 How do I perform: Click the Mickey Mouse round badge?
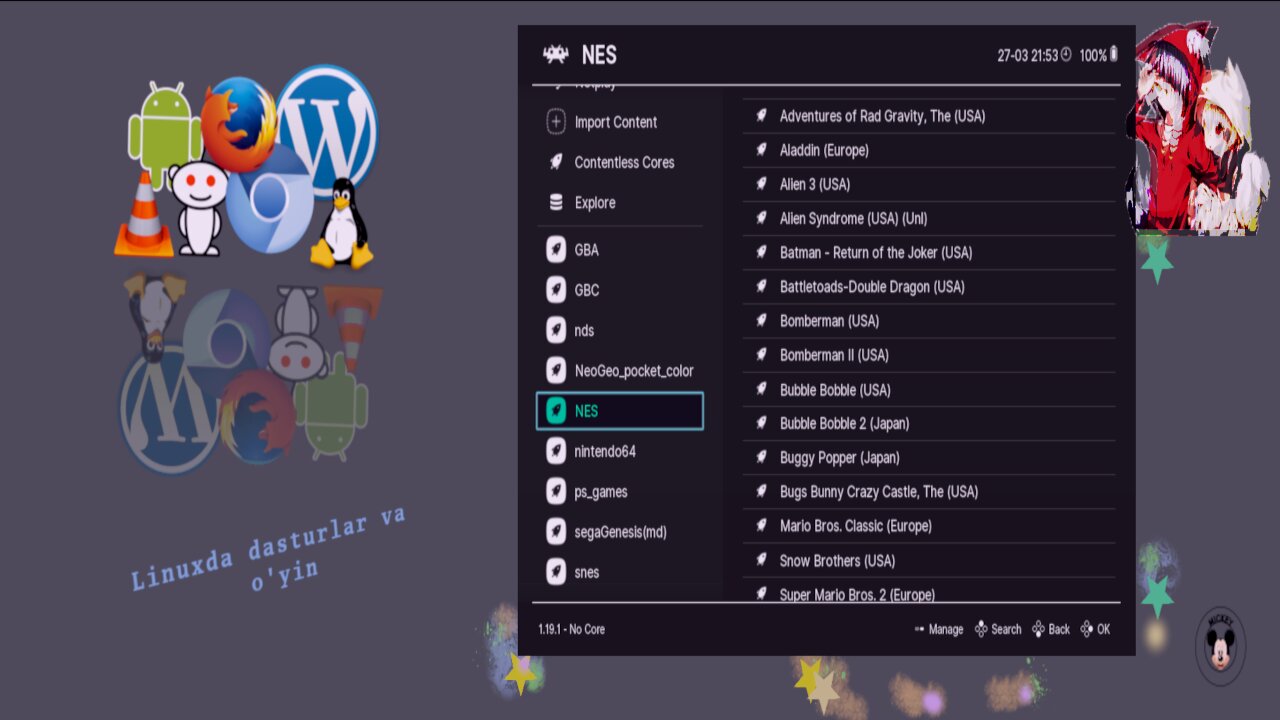(x=1221, y=646)
